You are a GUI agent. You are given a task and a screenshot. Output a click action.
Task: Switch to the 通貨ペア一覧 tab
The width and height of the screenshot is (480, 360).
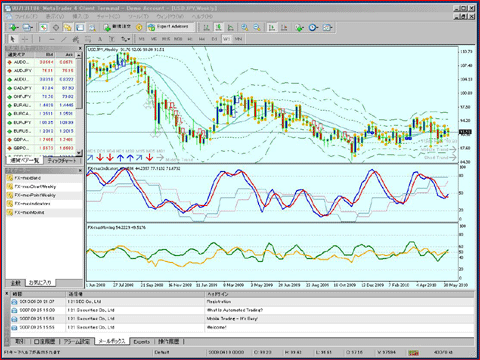[25, 161]
